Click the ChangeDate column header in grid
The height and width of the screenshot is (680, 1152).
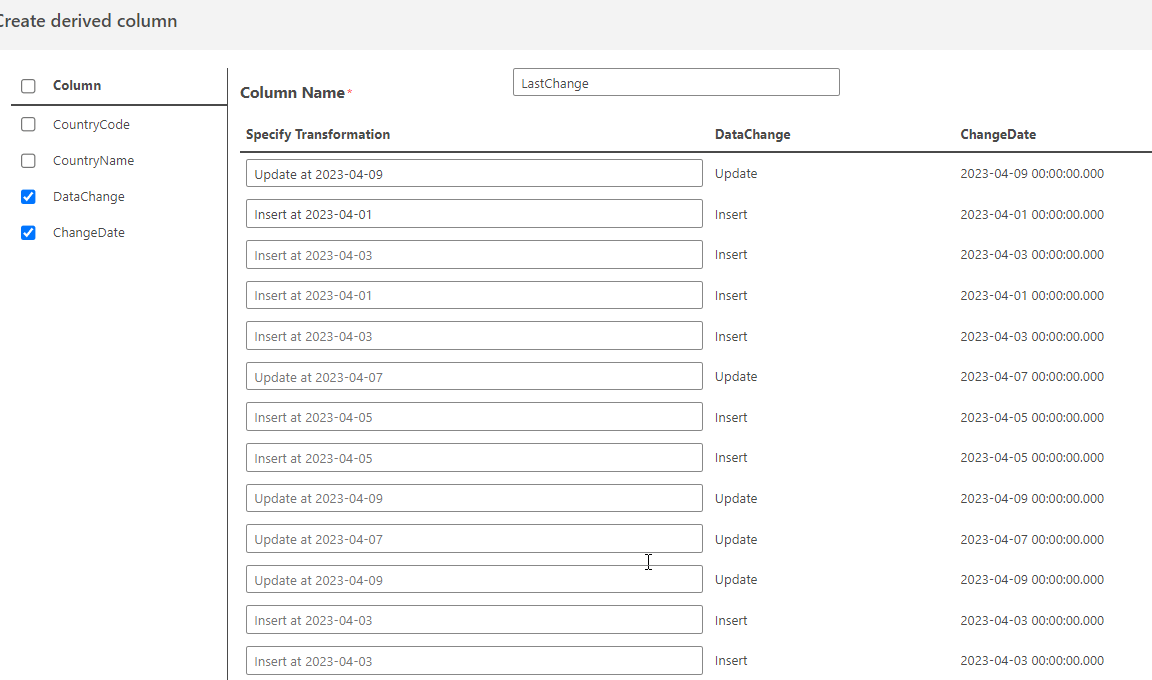click(998, 134)
